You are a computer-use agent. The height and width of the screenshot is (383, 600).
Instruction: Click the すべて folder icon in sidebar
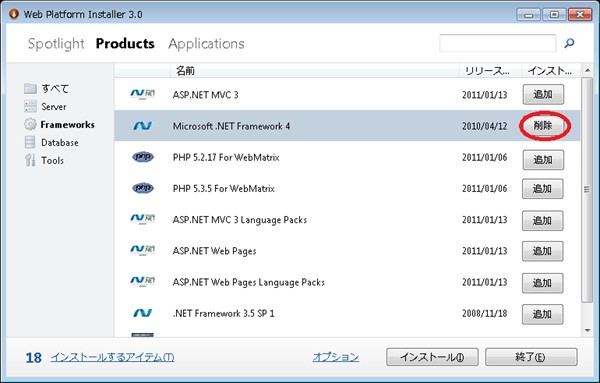[30, 88]
